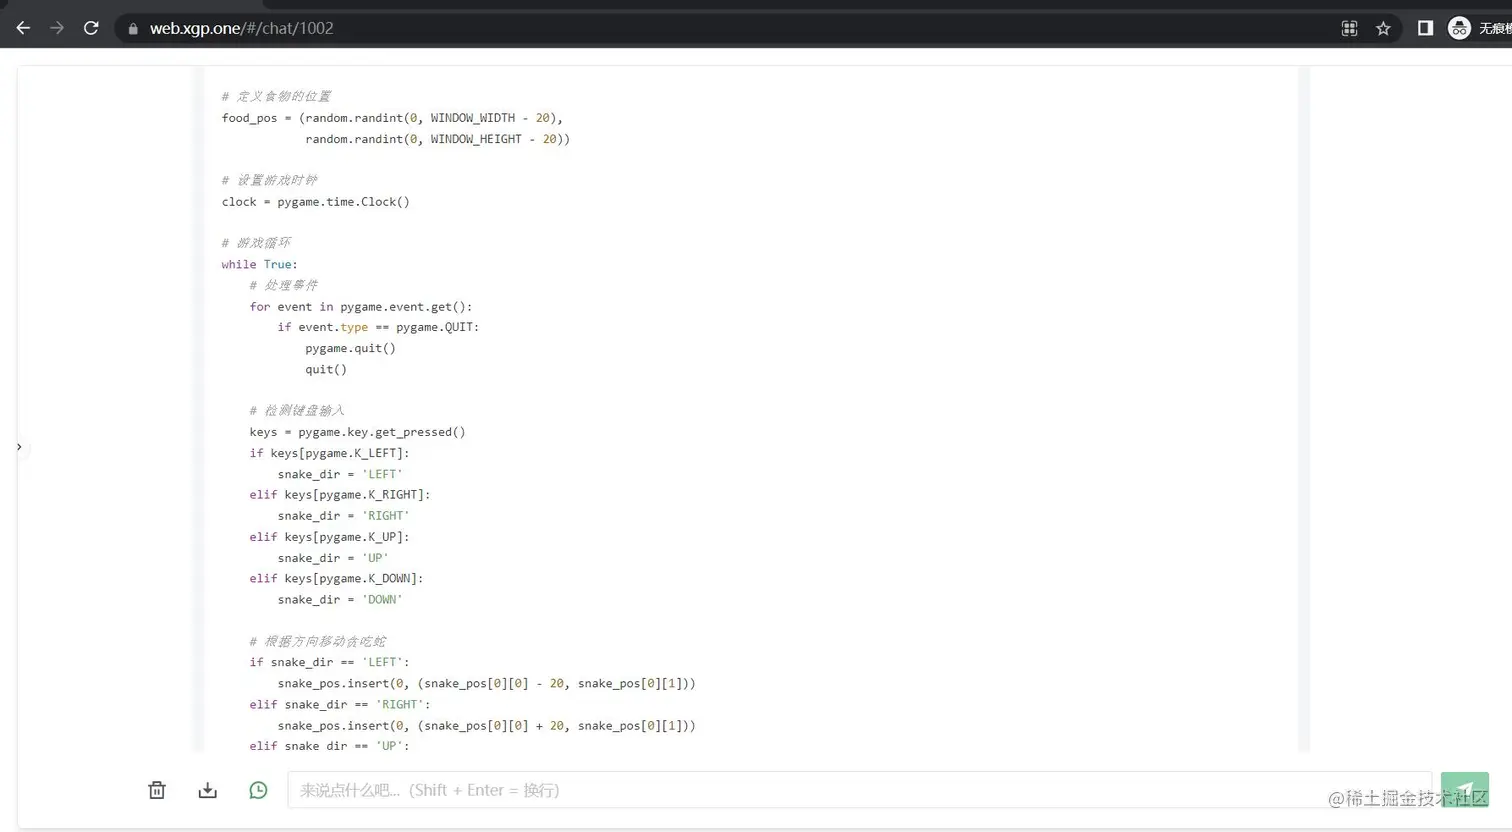Click the 'food_pos = (random.randint' line
Viewport: 1512px width, 832px height.
(392, 118)
